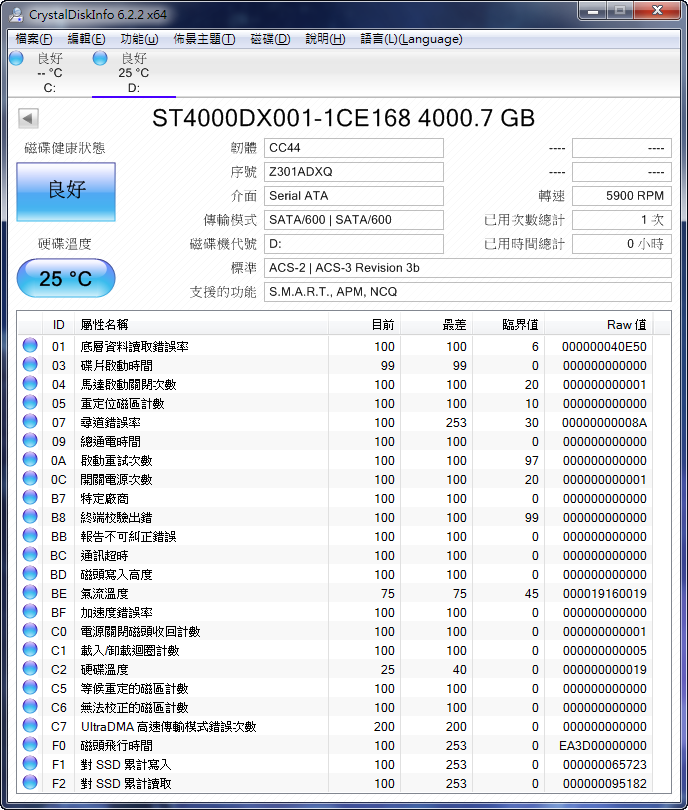The image size is (688, 810).
Task: Click the disk model title ST4000DX001-1CE168
Action: tap(281, 118)
